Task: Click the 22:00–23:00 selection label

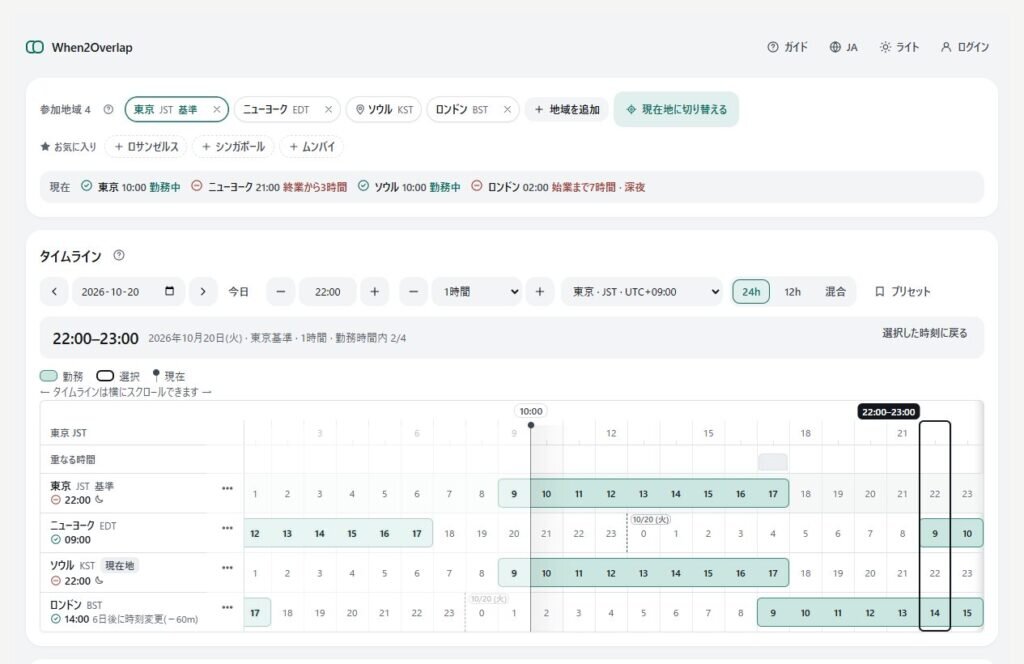Action: click(x=888, y=412)
